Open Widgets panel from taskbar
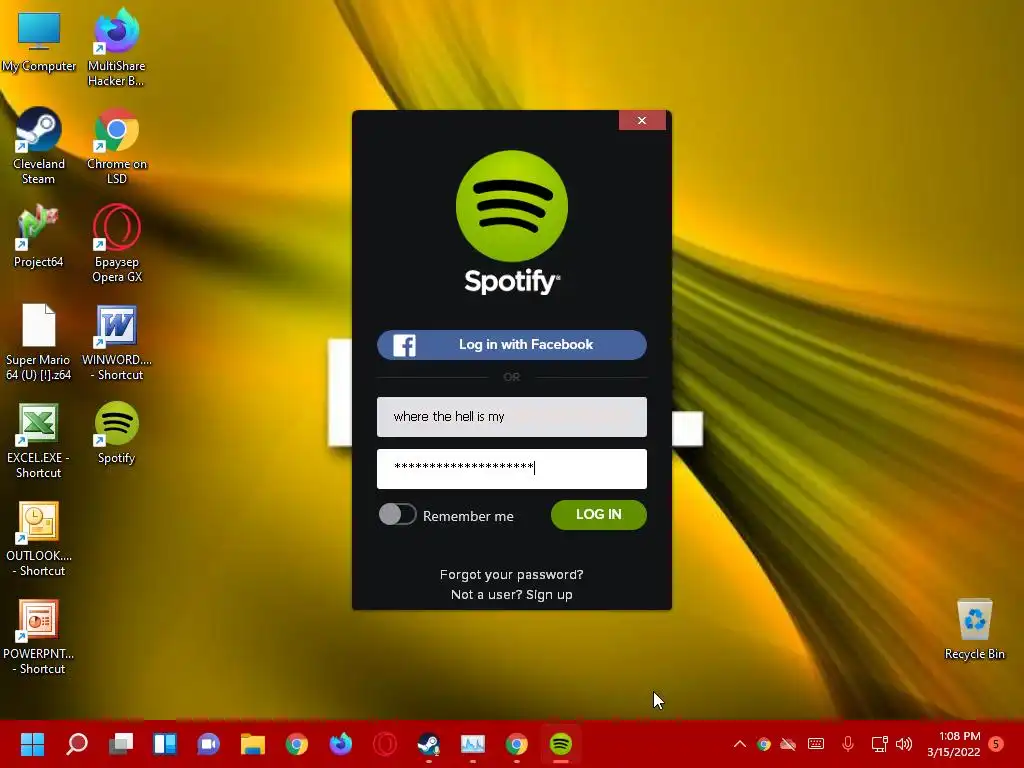This screenshot has width=1024, height=768. (165, 744)
